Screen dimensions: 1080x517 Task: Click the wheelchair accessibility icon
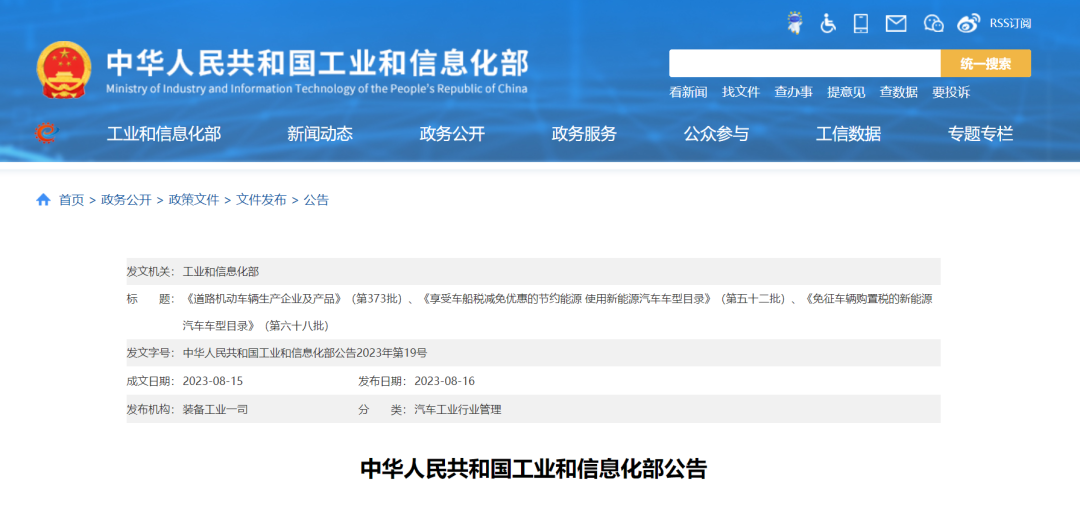828,23
